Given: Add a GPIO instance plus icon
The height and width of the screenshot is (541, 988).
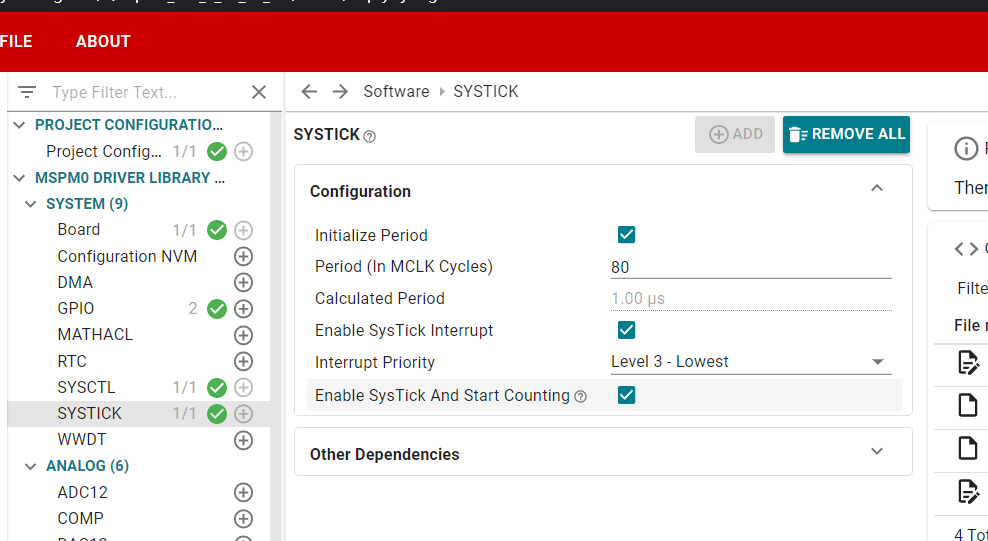Looking at the screenshot, I should [x=243, y=309].
